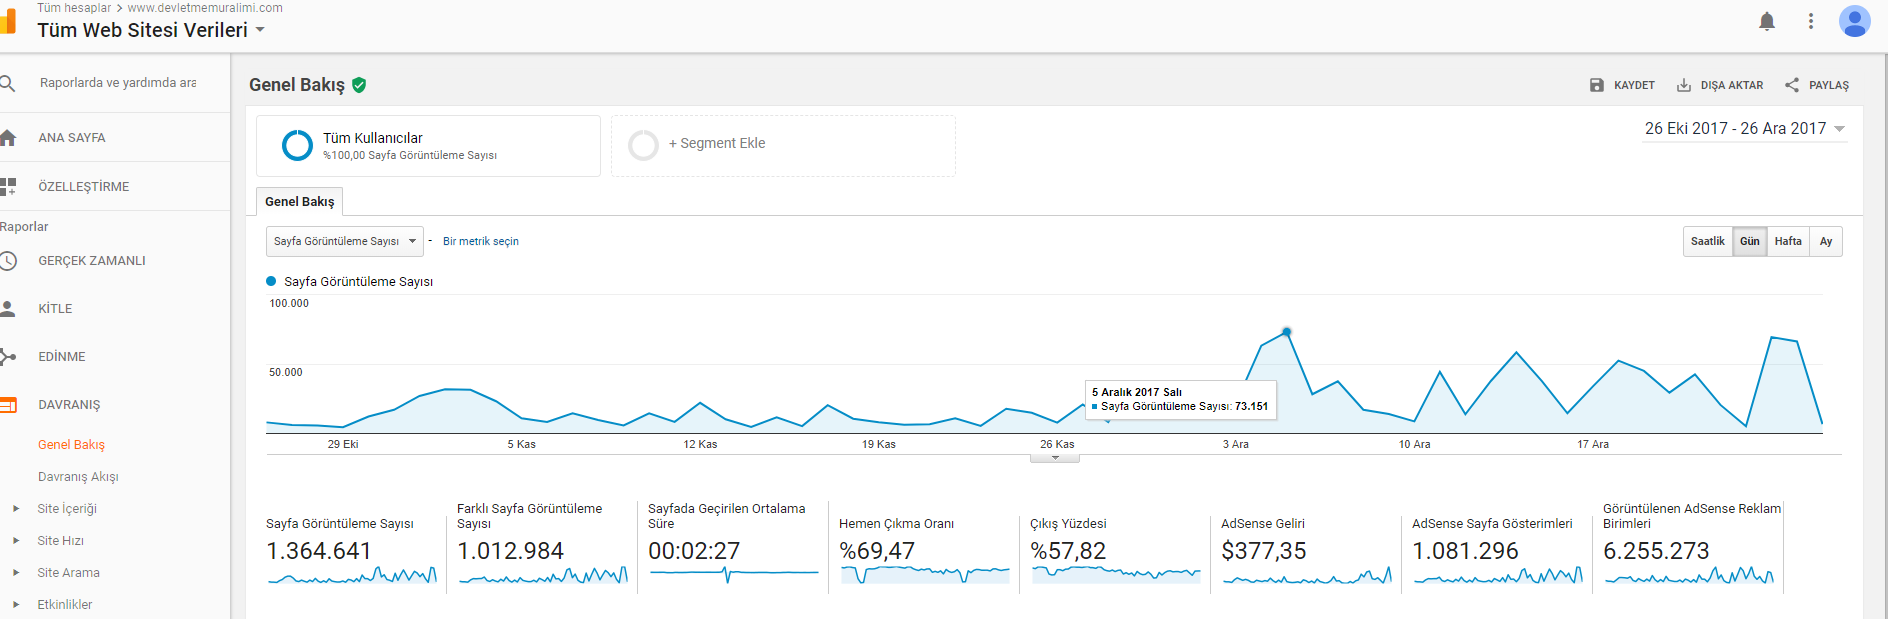Select the Genel Bakış tab

click(x=299, y=201)
